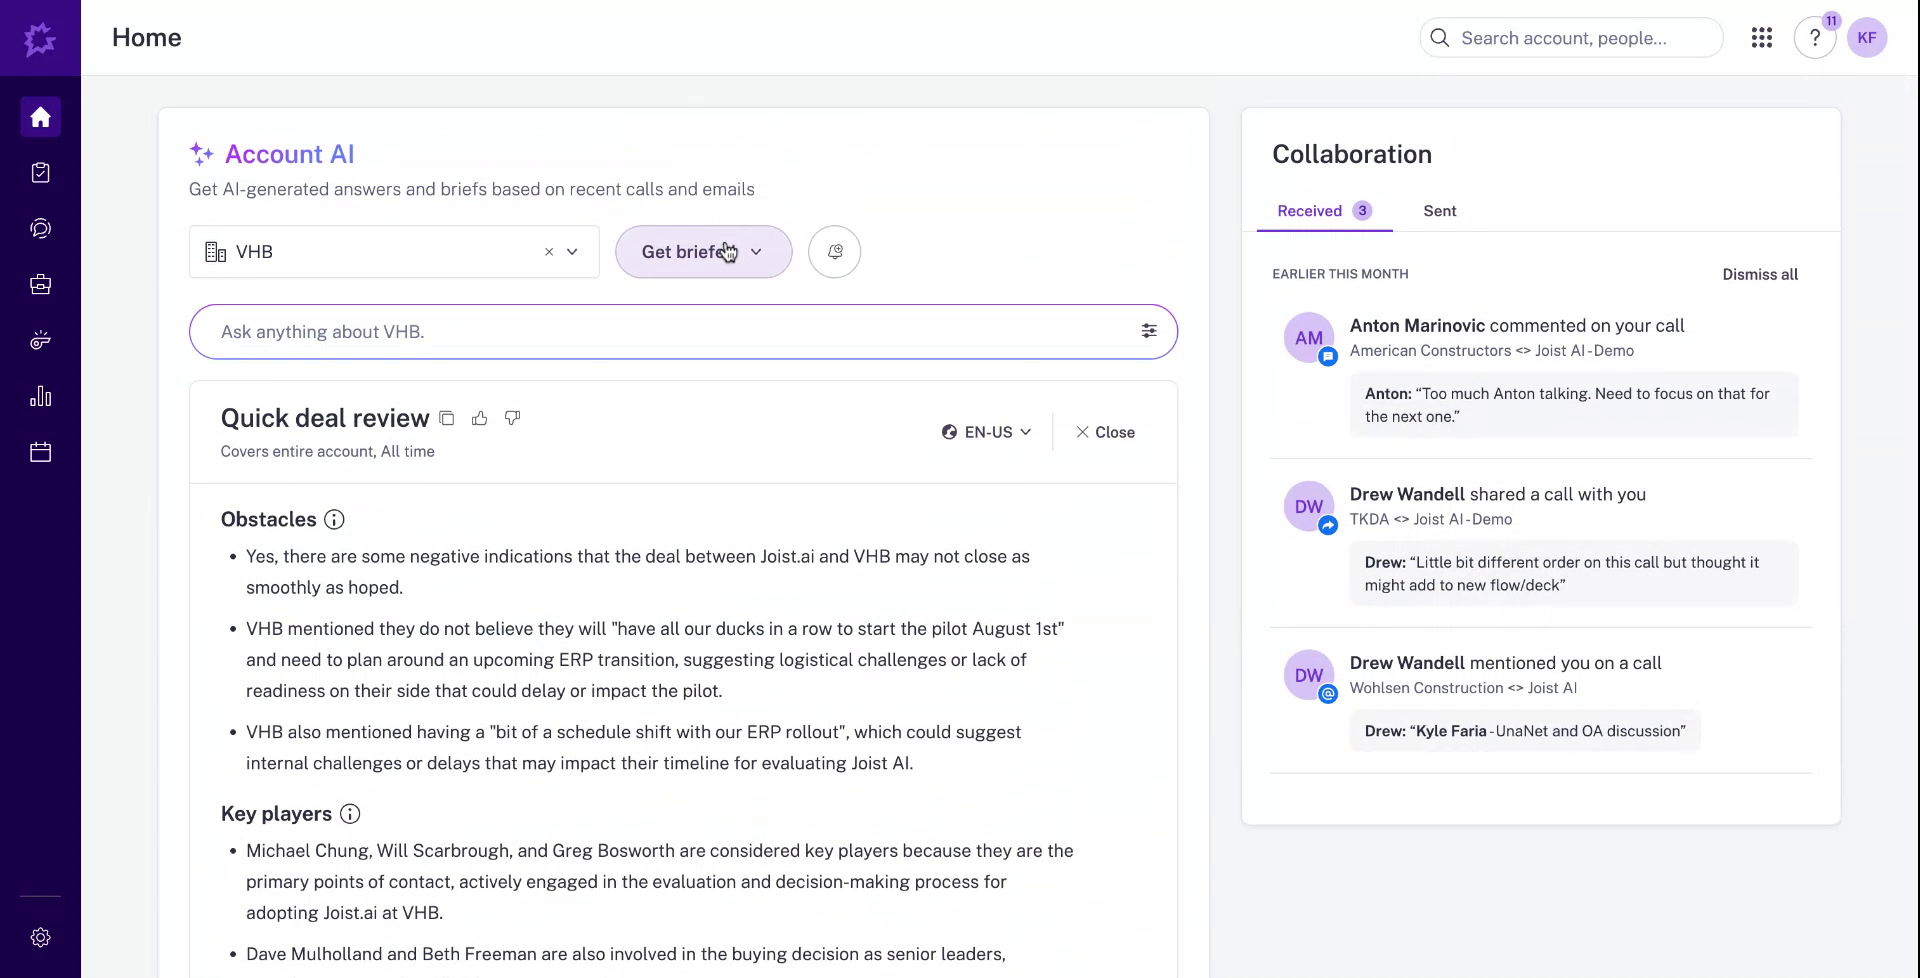View analytics via the bar chart icon

click(40, 396)
